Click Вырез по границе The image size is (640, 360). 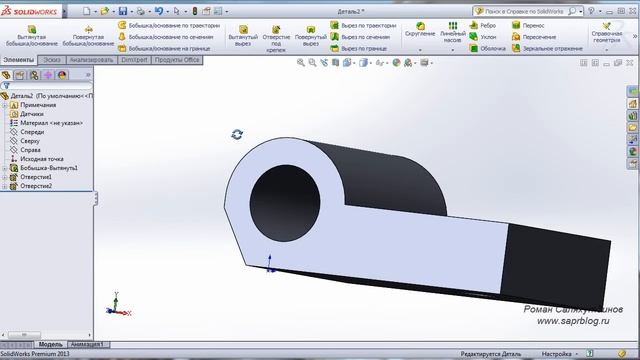point(358,48)
